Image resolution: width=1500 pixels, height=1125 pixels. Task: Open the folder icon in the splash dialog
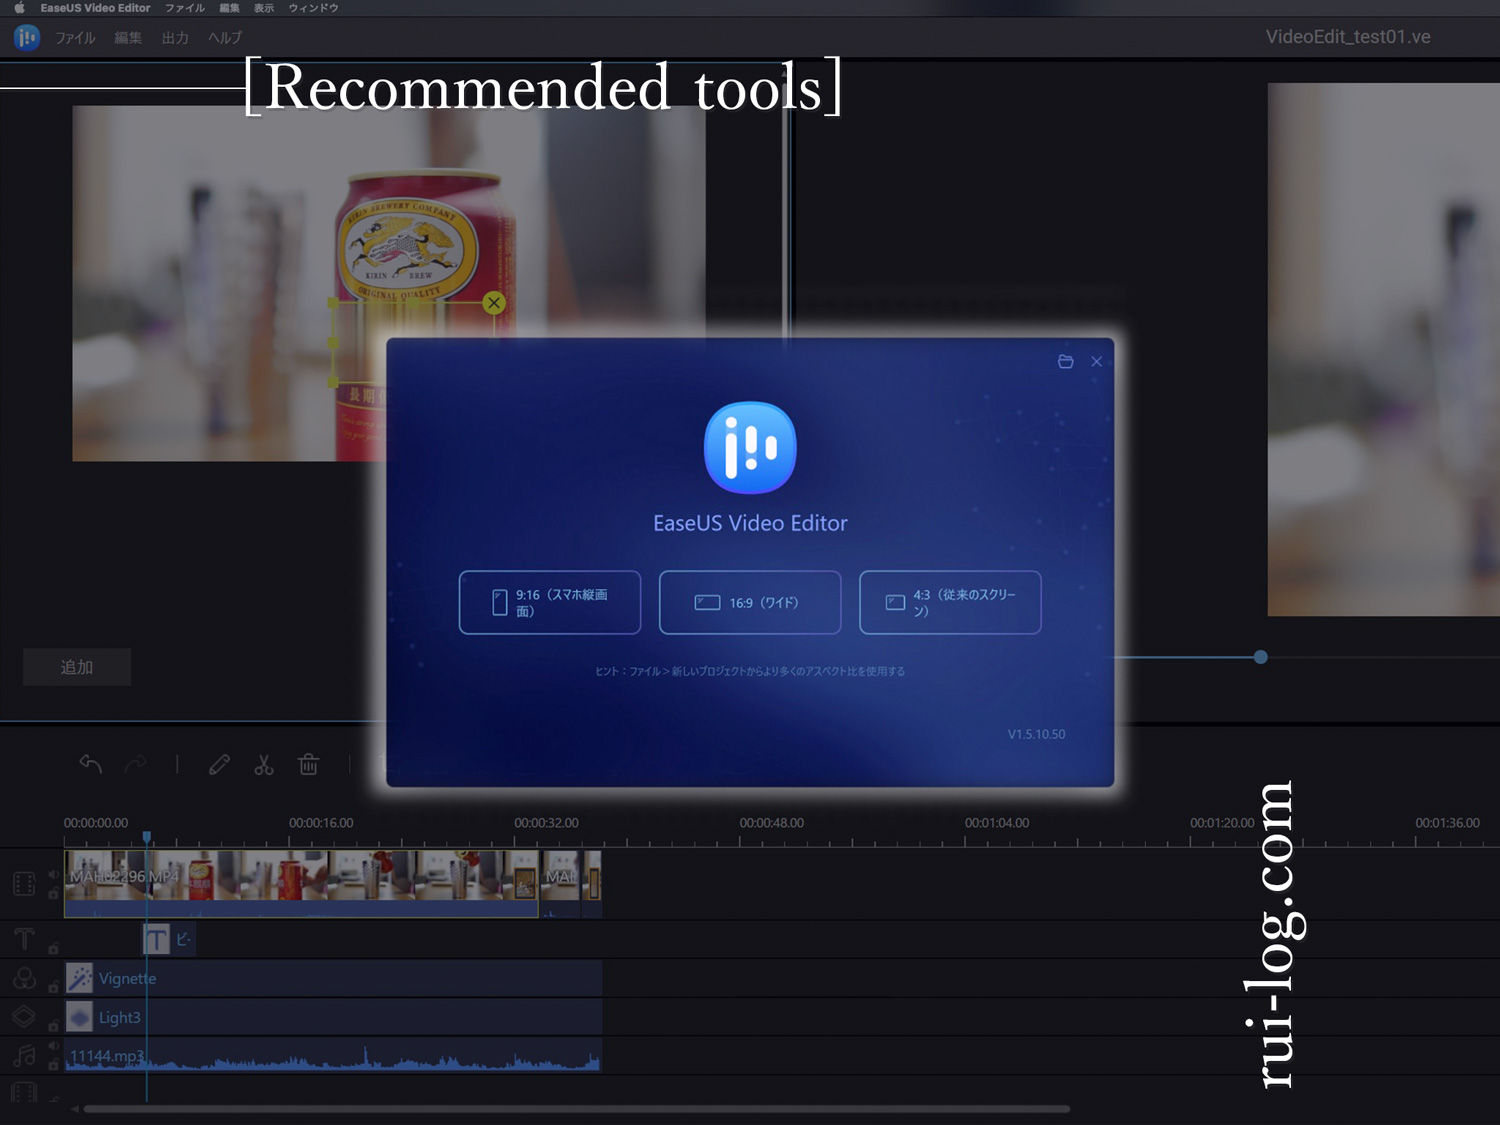pos(1066,361)
